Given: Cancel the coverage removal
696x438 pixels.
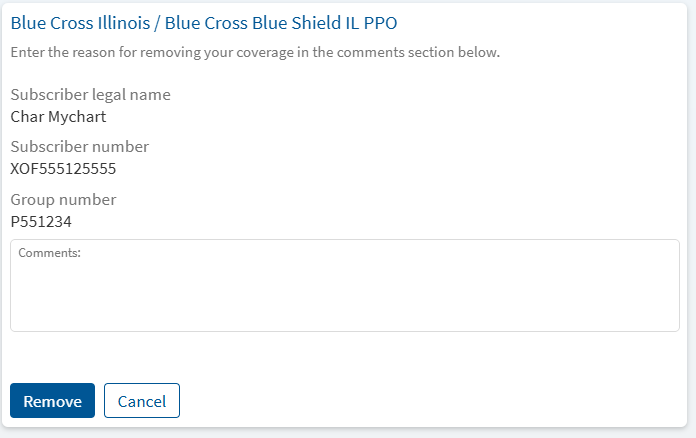Looking at the screenshot, I should coord(142,400).
